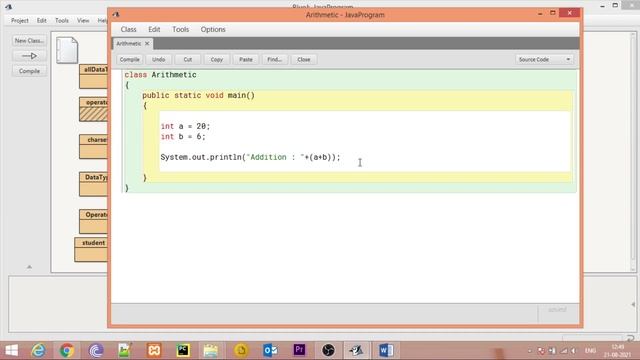Click the 'int a = 20;' line

185,127
